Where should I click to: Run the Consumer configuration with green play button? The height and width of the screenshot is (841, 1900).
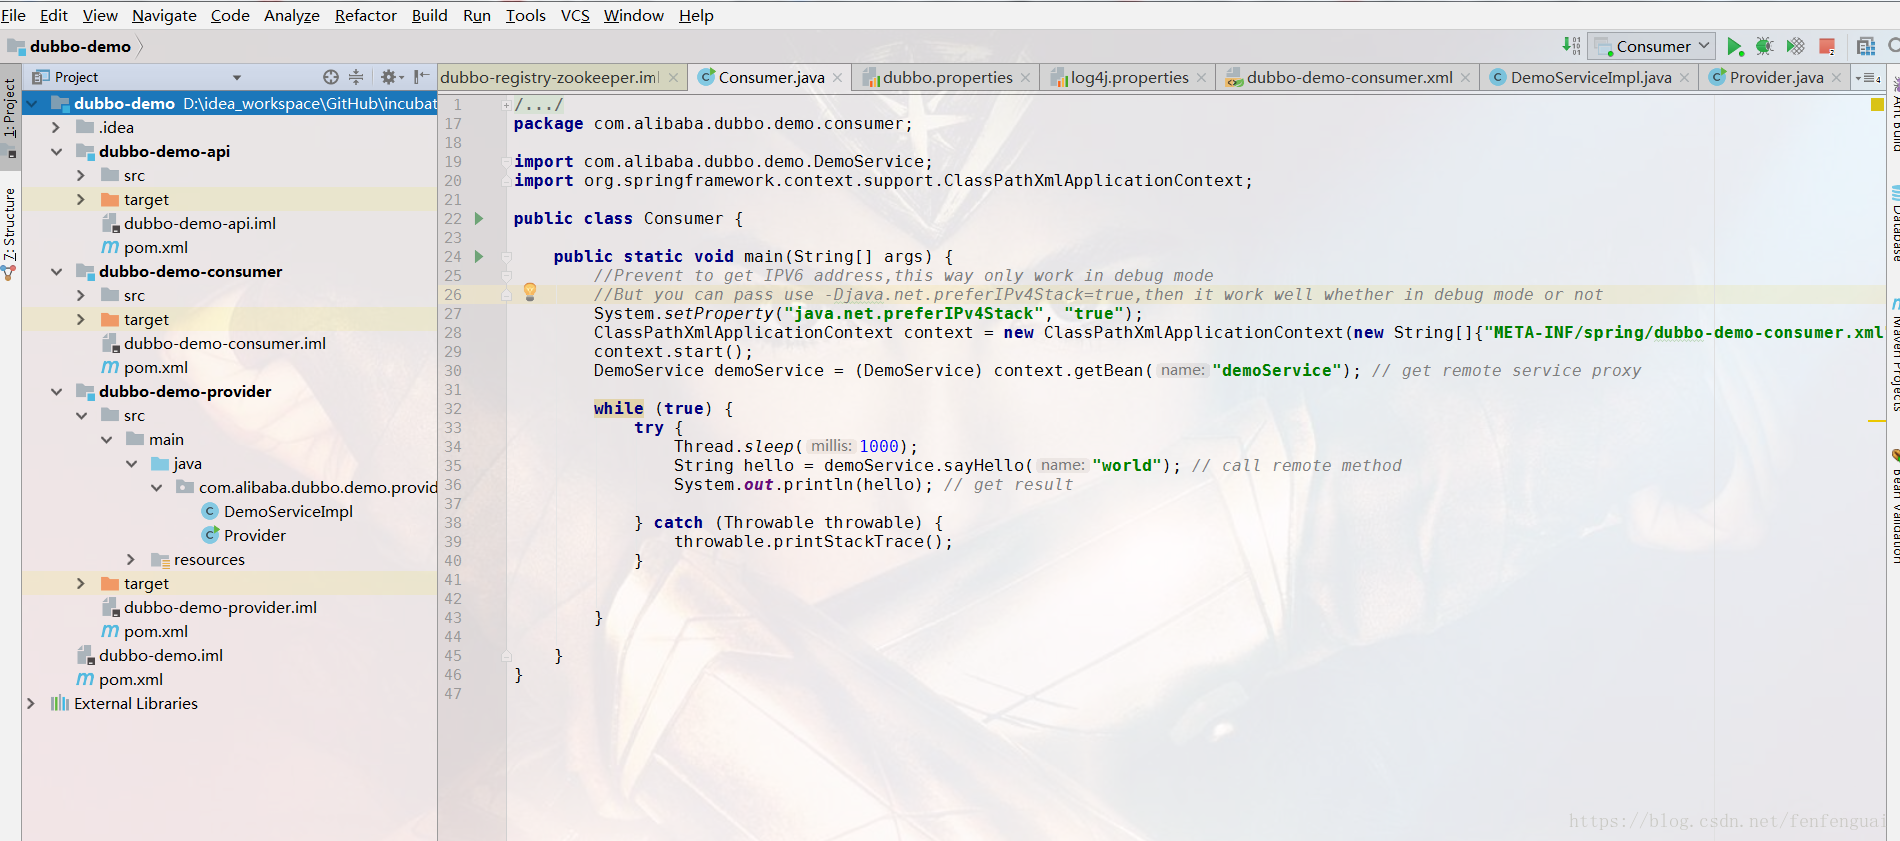(x=1735, y=46)
